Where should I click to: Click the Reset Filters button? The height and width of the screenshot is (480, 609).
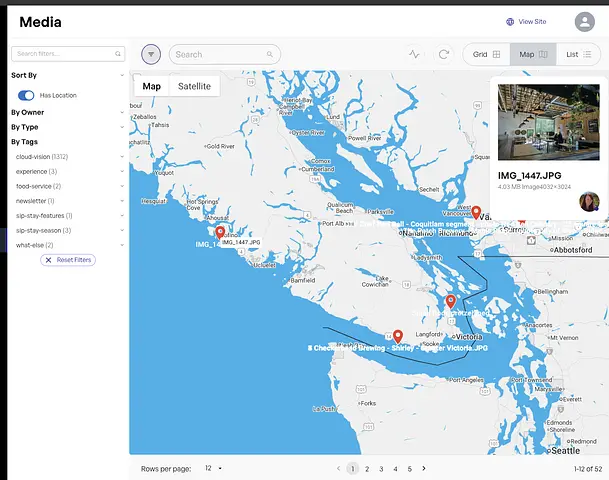pos(68,260)
